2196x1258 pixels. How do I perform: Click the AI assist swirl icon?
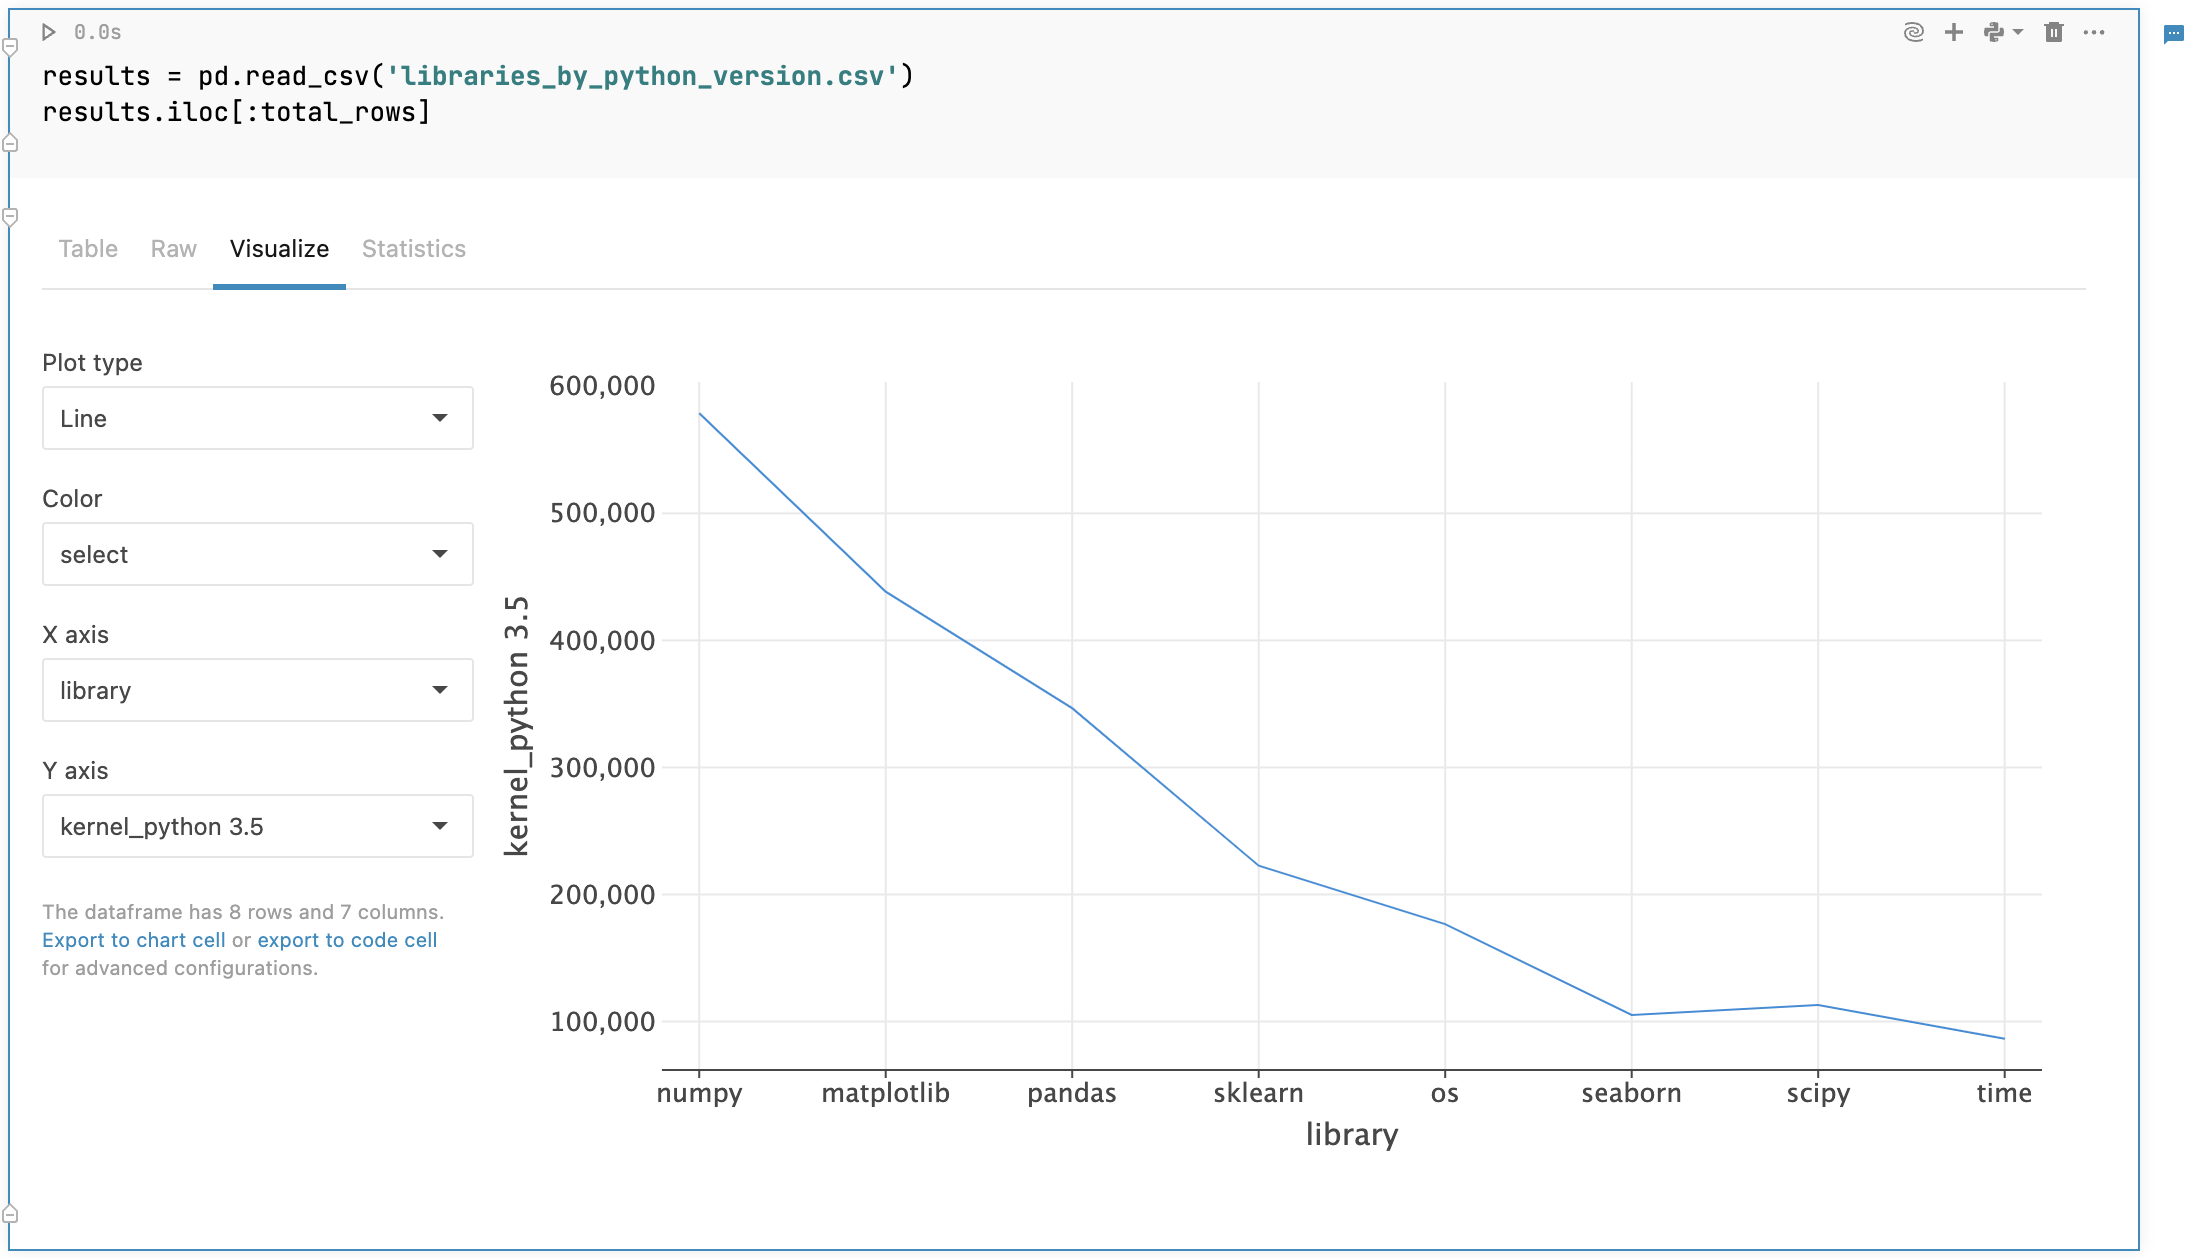pyautogui.click(x=1913, y=32)
